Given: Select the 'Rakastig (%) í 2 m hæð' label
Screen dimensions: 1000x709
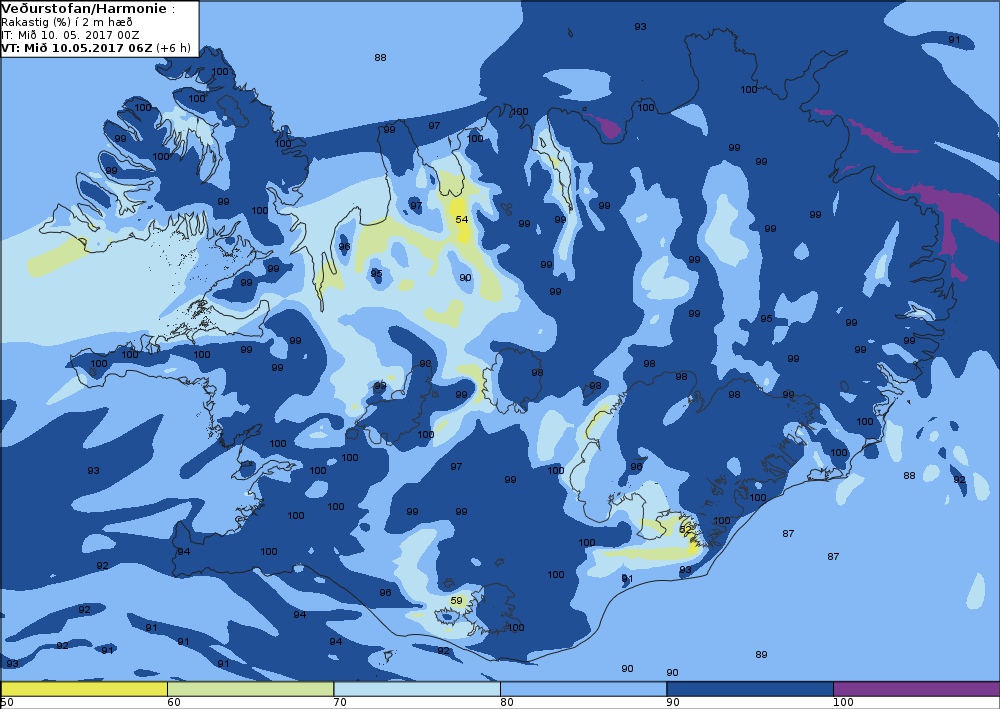Looking at the screenshot, I should [x=67, y=22].
